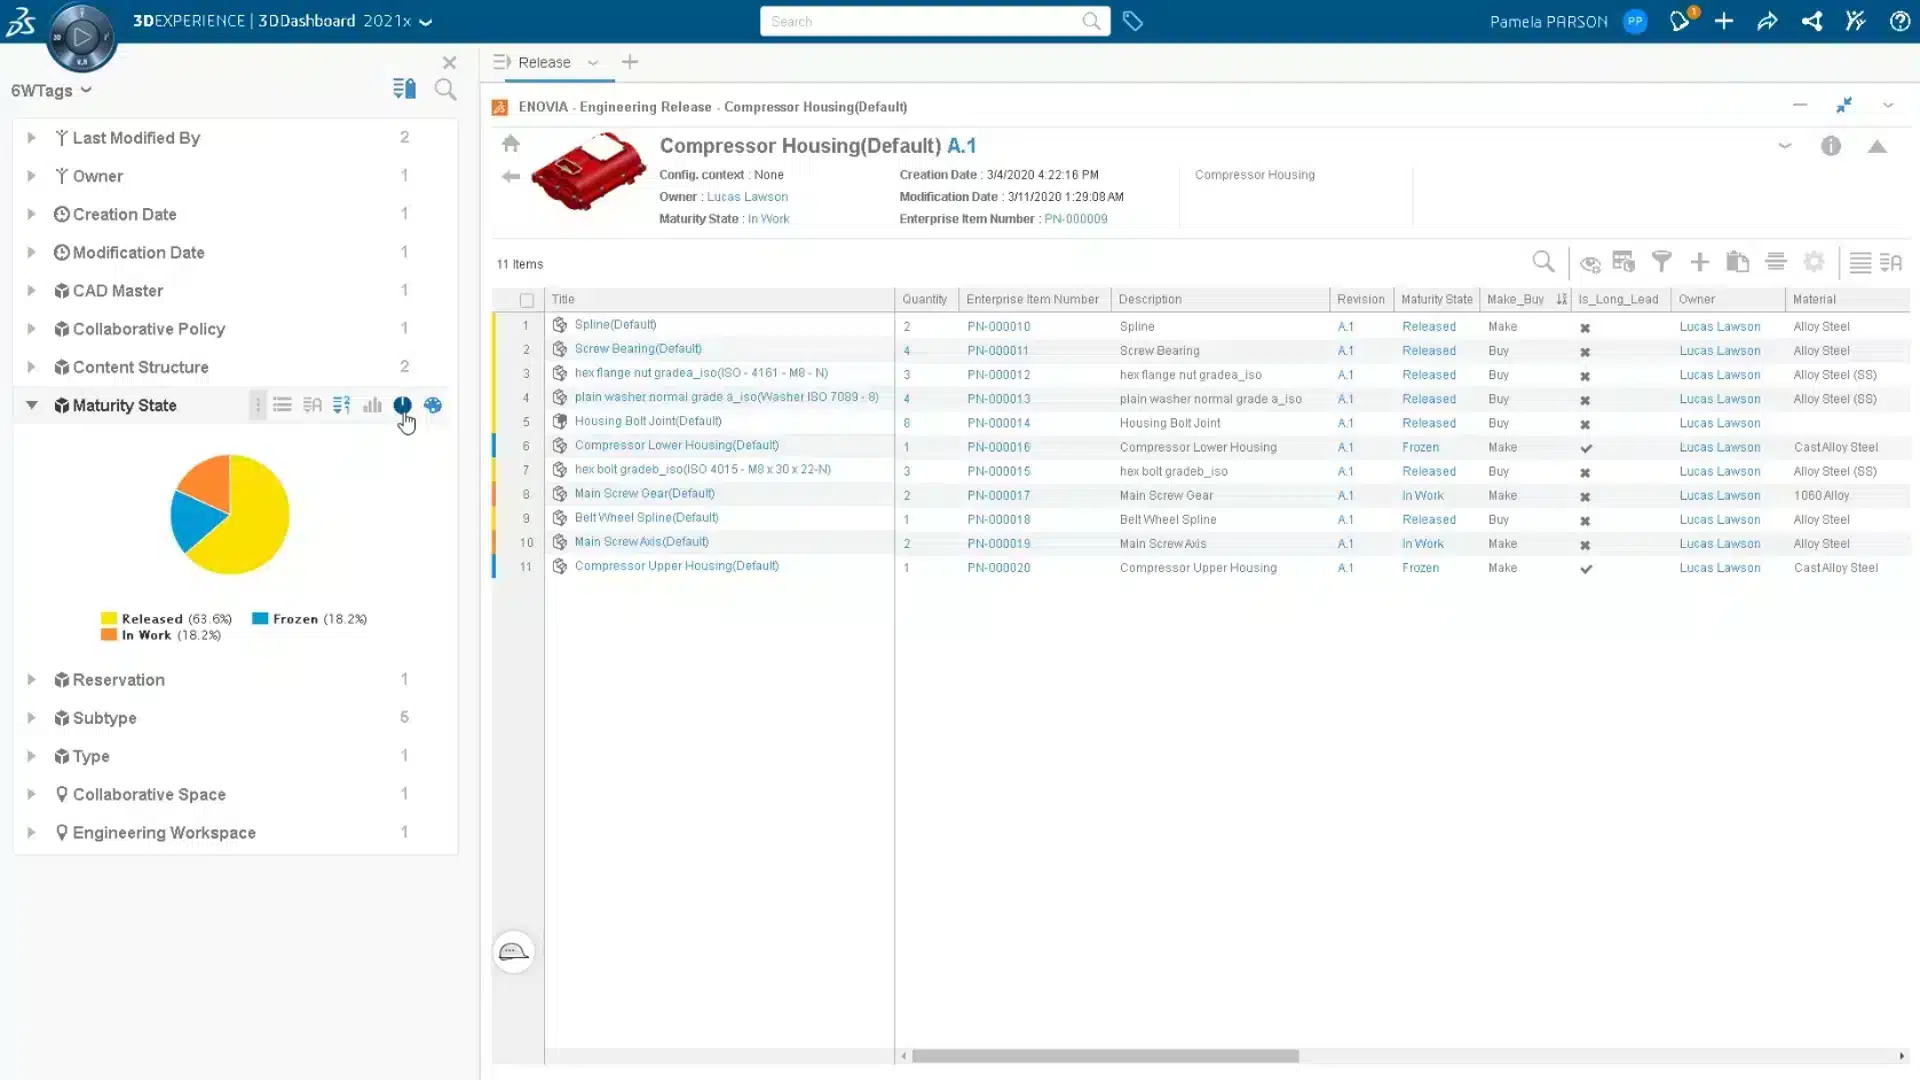The height and width of the screenshot is (1080, 1920).
Task: Click the add item plus icon
Action: point(1701,262)
